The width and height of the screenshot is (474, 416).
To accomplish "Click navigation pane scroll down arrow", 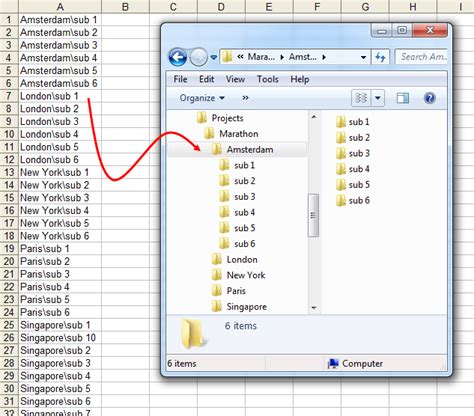I will [314, 308].
